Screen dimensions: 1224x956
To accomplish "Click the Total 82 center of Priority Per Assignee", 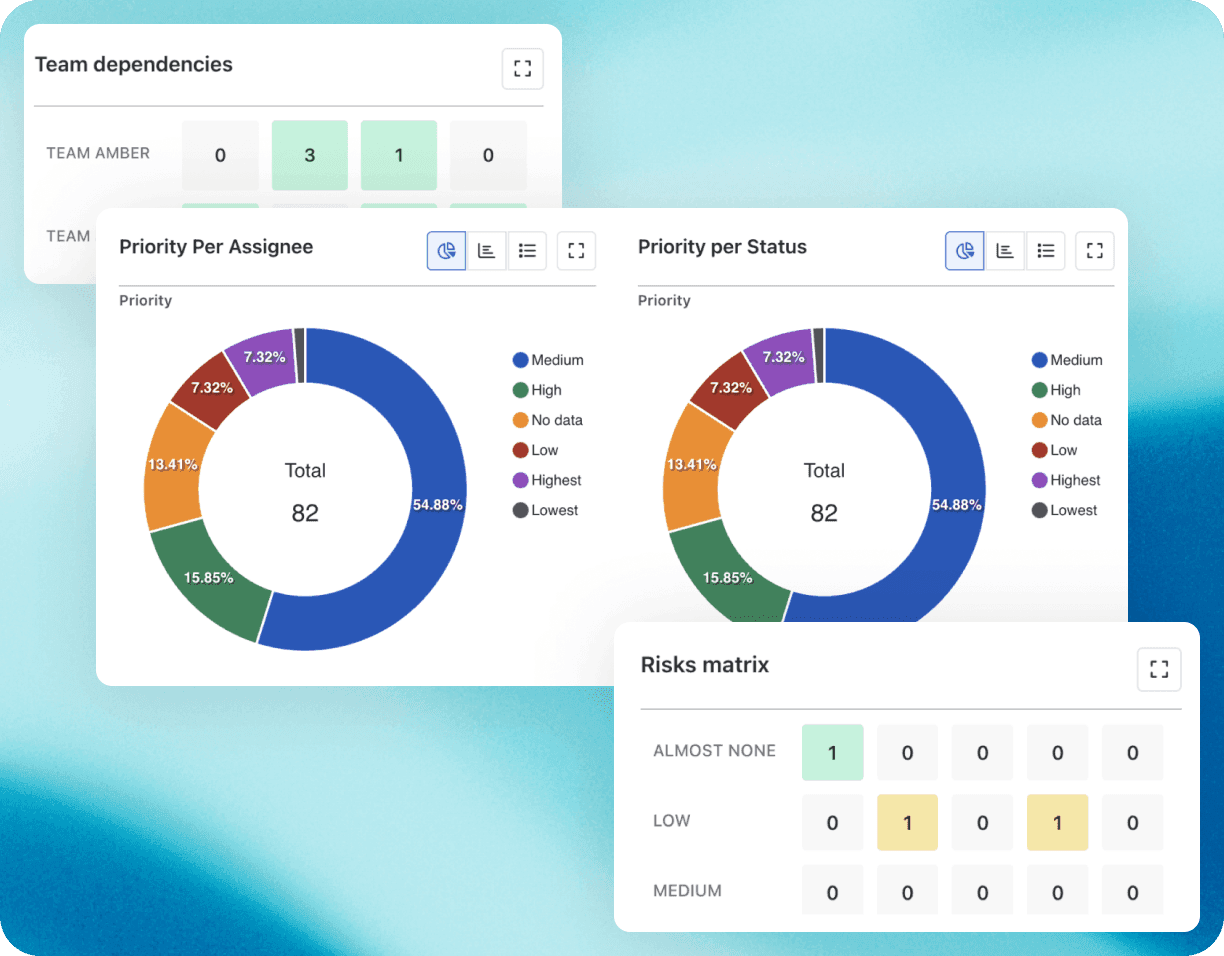I will click(x=305, y=492).
